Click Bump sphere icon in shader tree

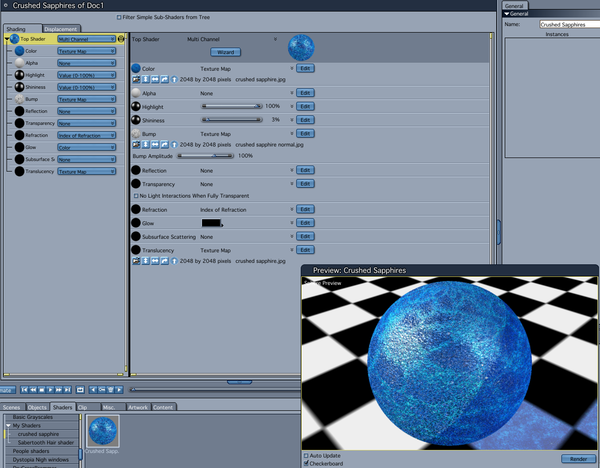(x=20, y=99)
